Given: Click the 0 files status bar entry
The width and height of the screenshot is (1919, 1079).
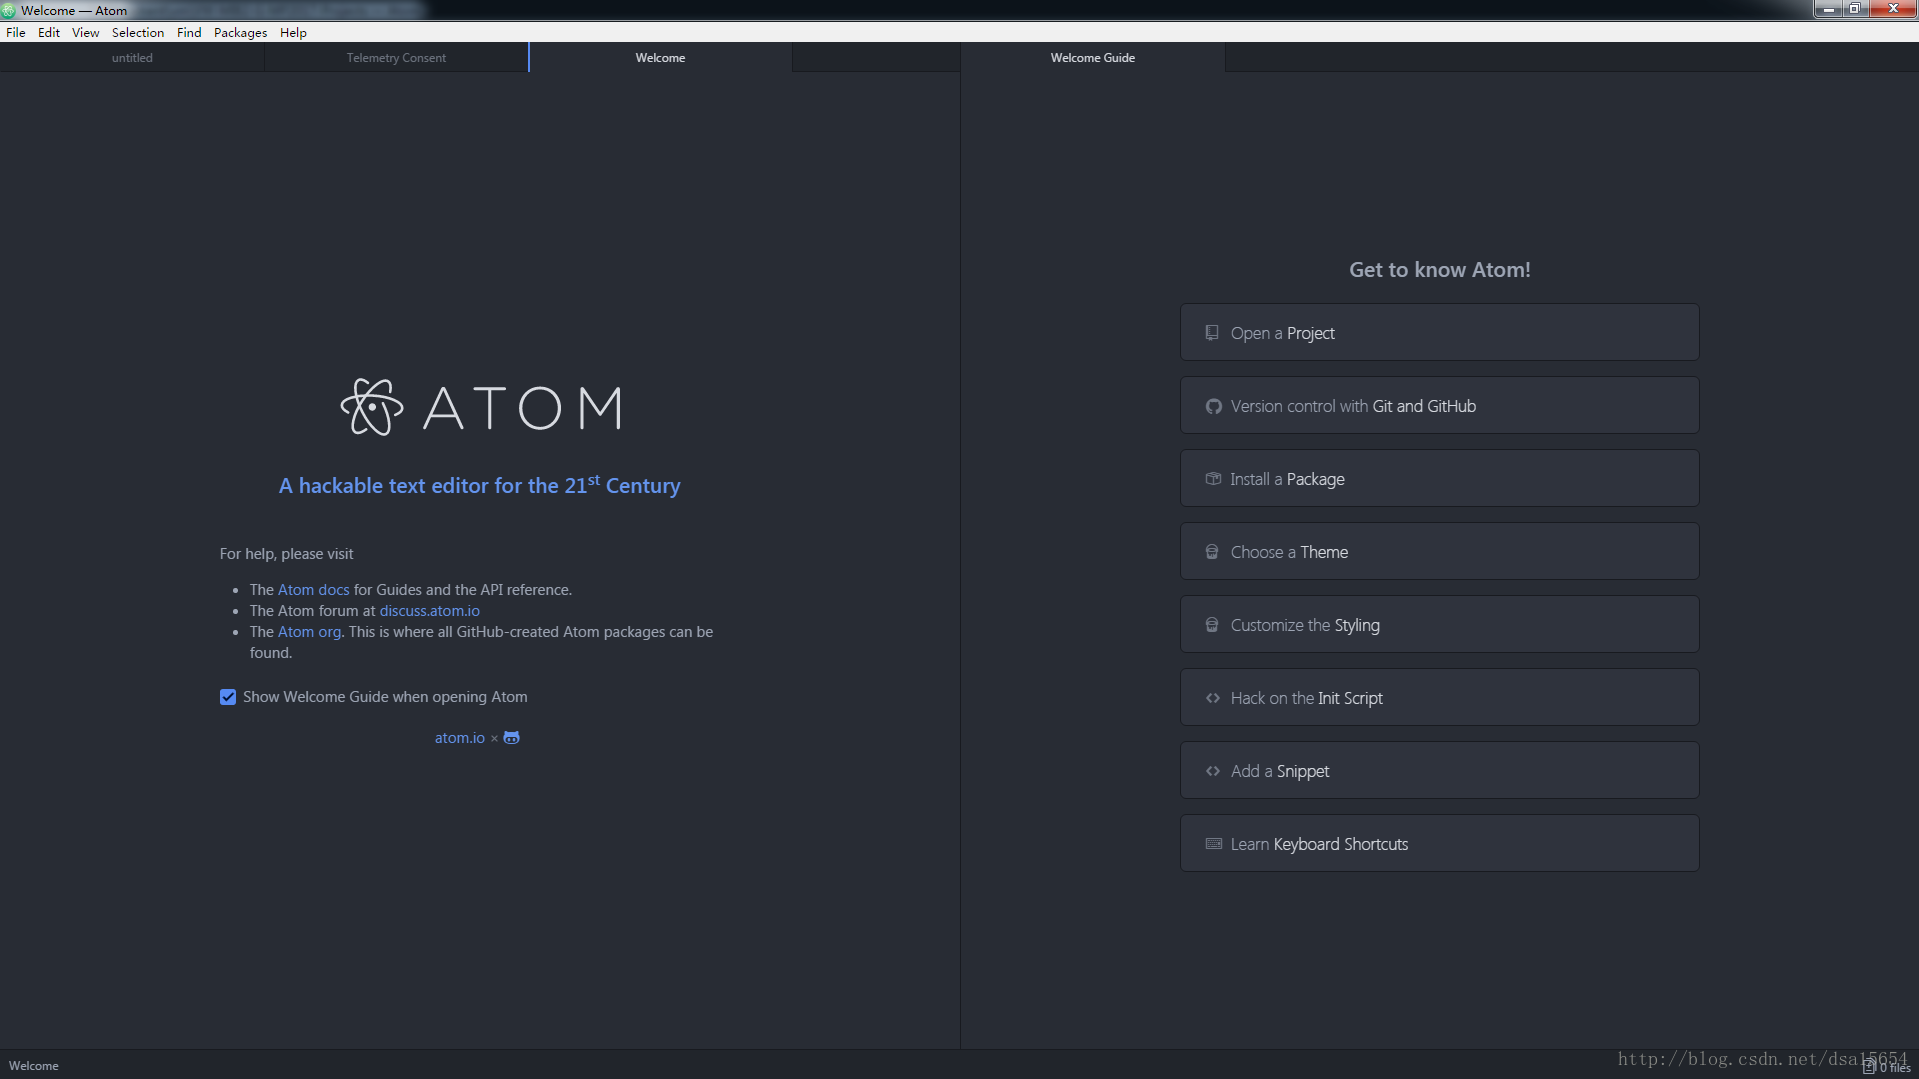Looking at the screenshot, I should point(1887,1067).
